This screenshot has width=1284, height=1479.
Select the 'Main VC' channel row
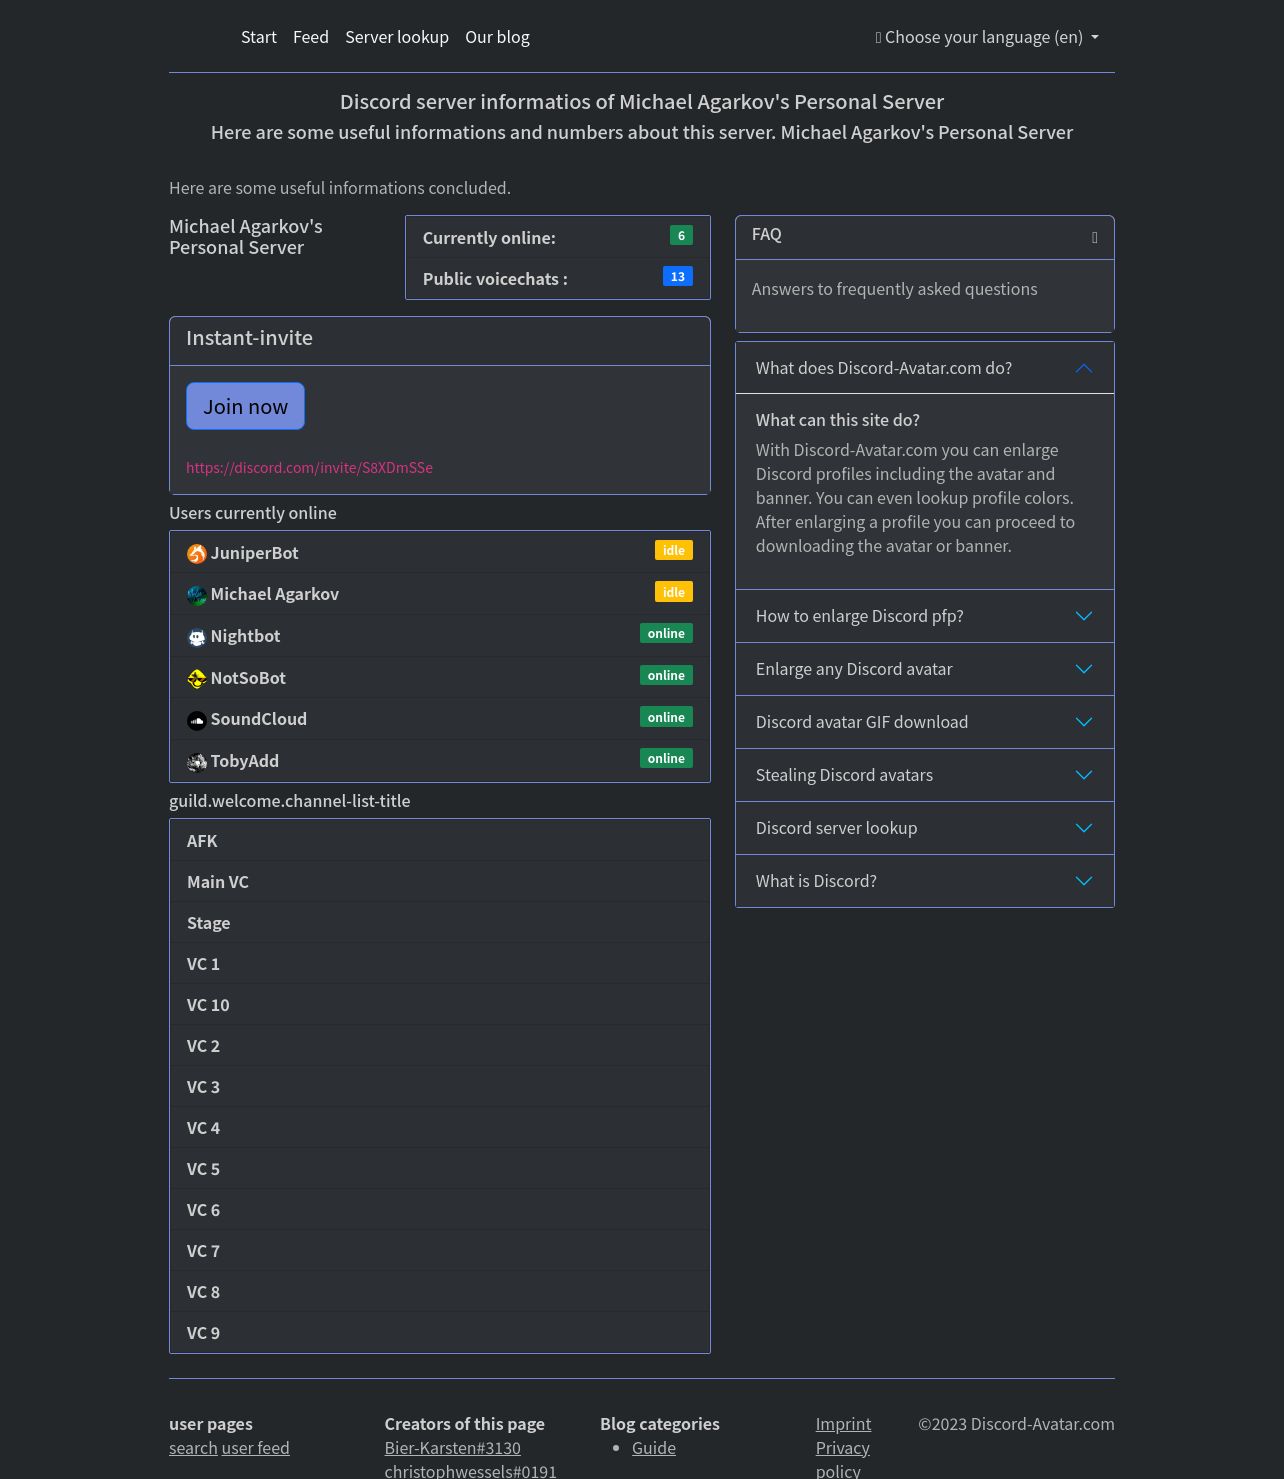point(440,882)
